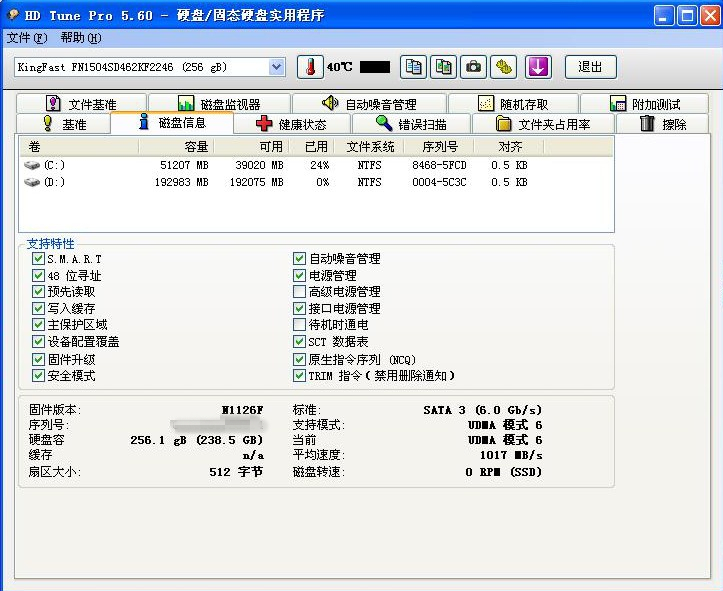Toggle the 原生指令序列 (NCQ) checkbox
Image resolution: width=723 pixels, height=591 pixels.
[x=299, y=359]
